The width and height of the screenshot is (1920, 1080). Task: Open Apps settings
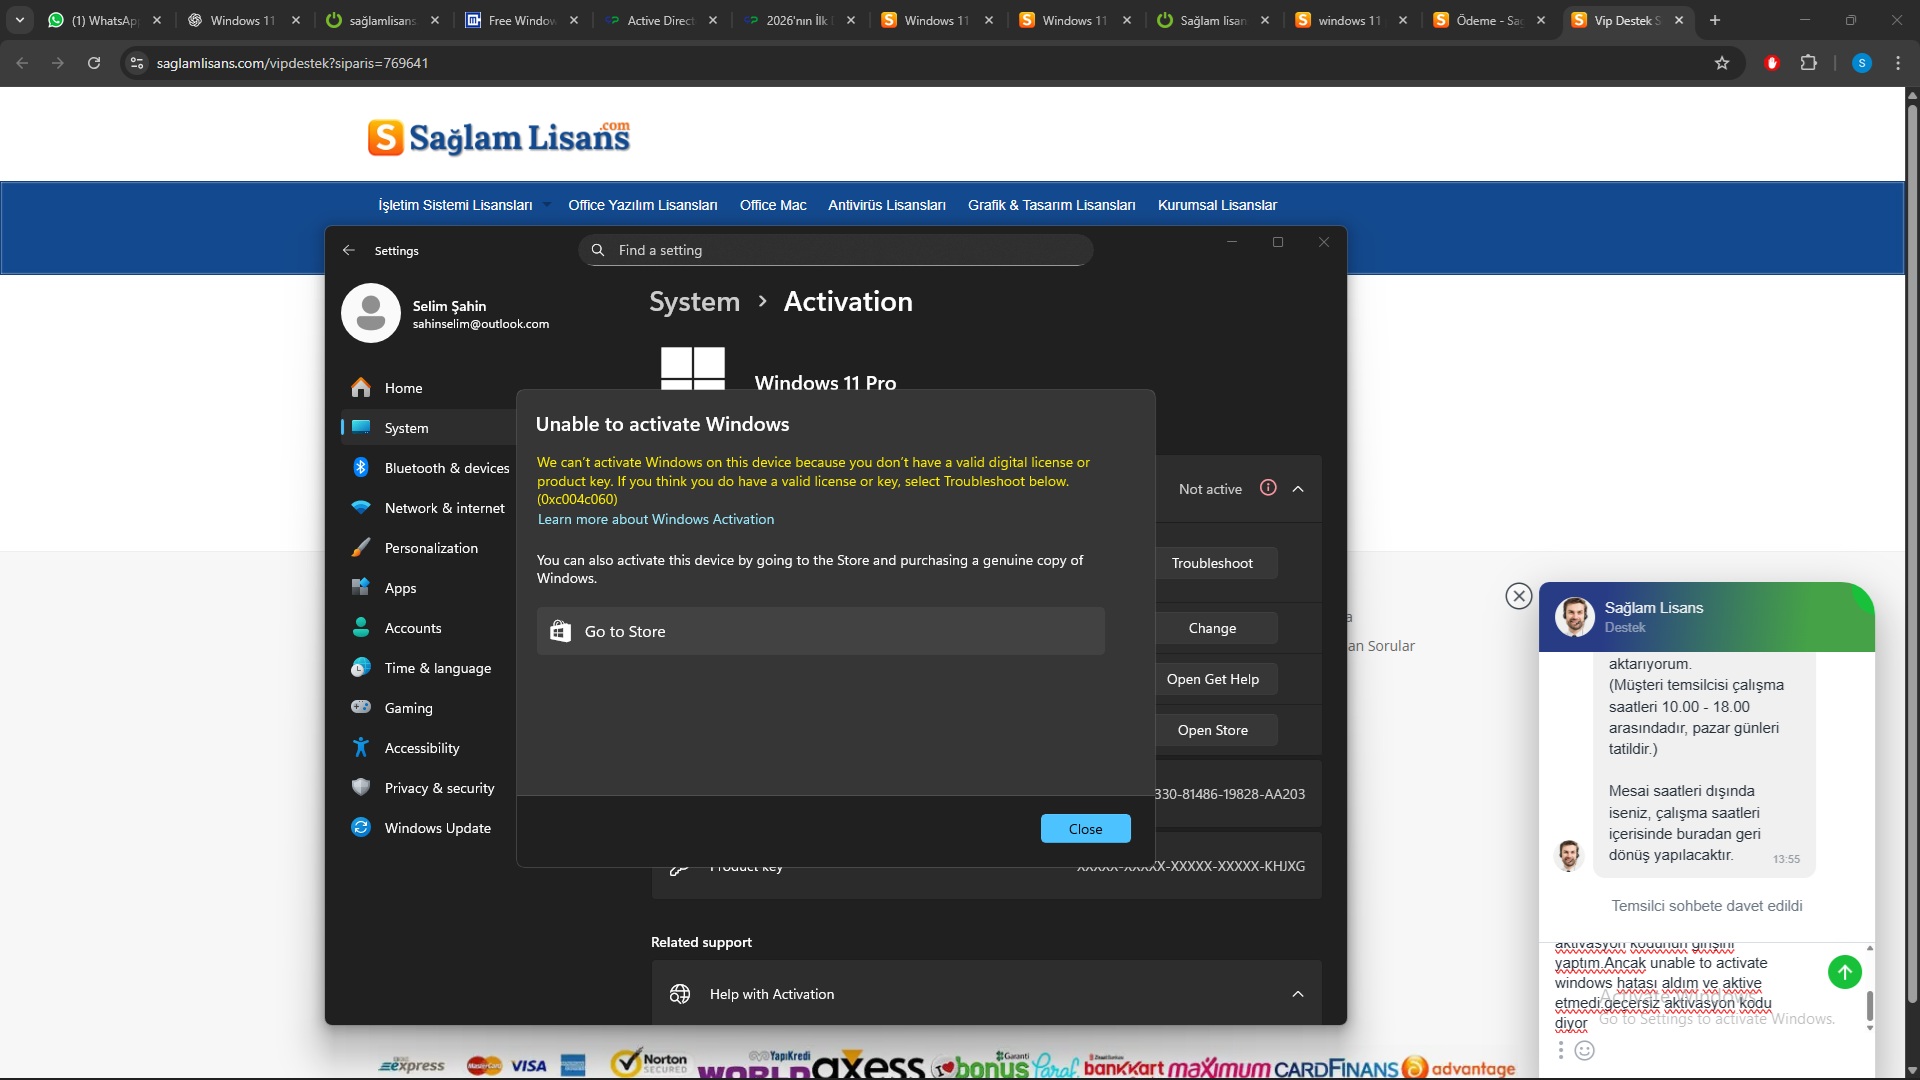(x=430, y=588)
